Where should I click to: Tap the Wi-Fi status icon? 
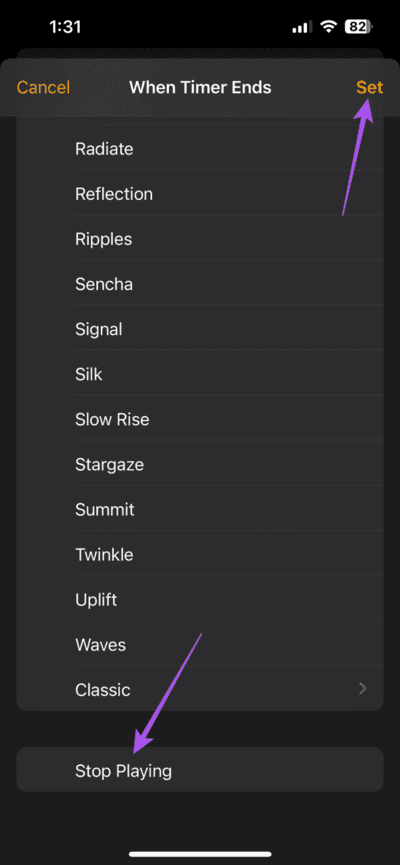329,26
